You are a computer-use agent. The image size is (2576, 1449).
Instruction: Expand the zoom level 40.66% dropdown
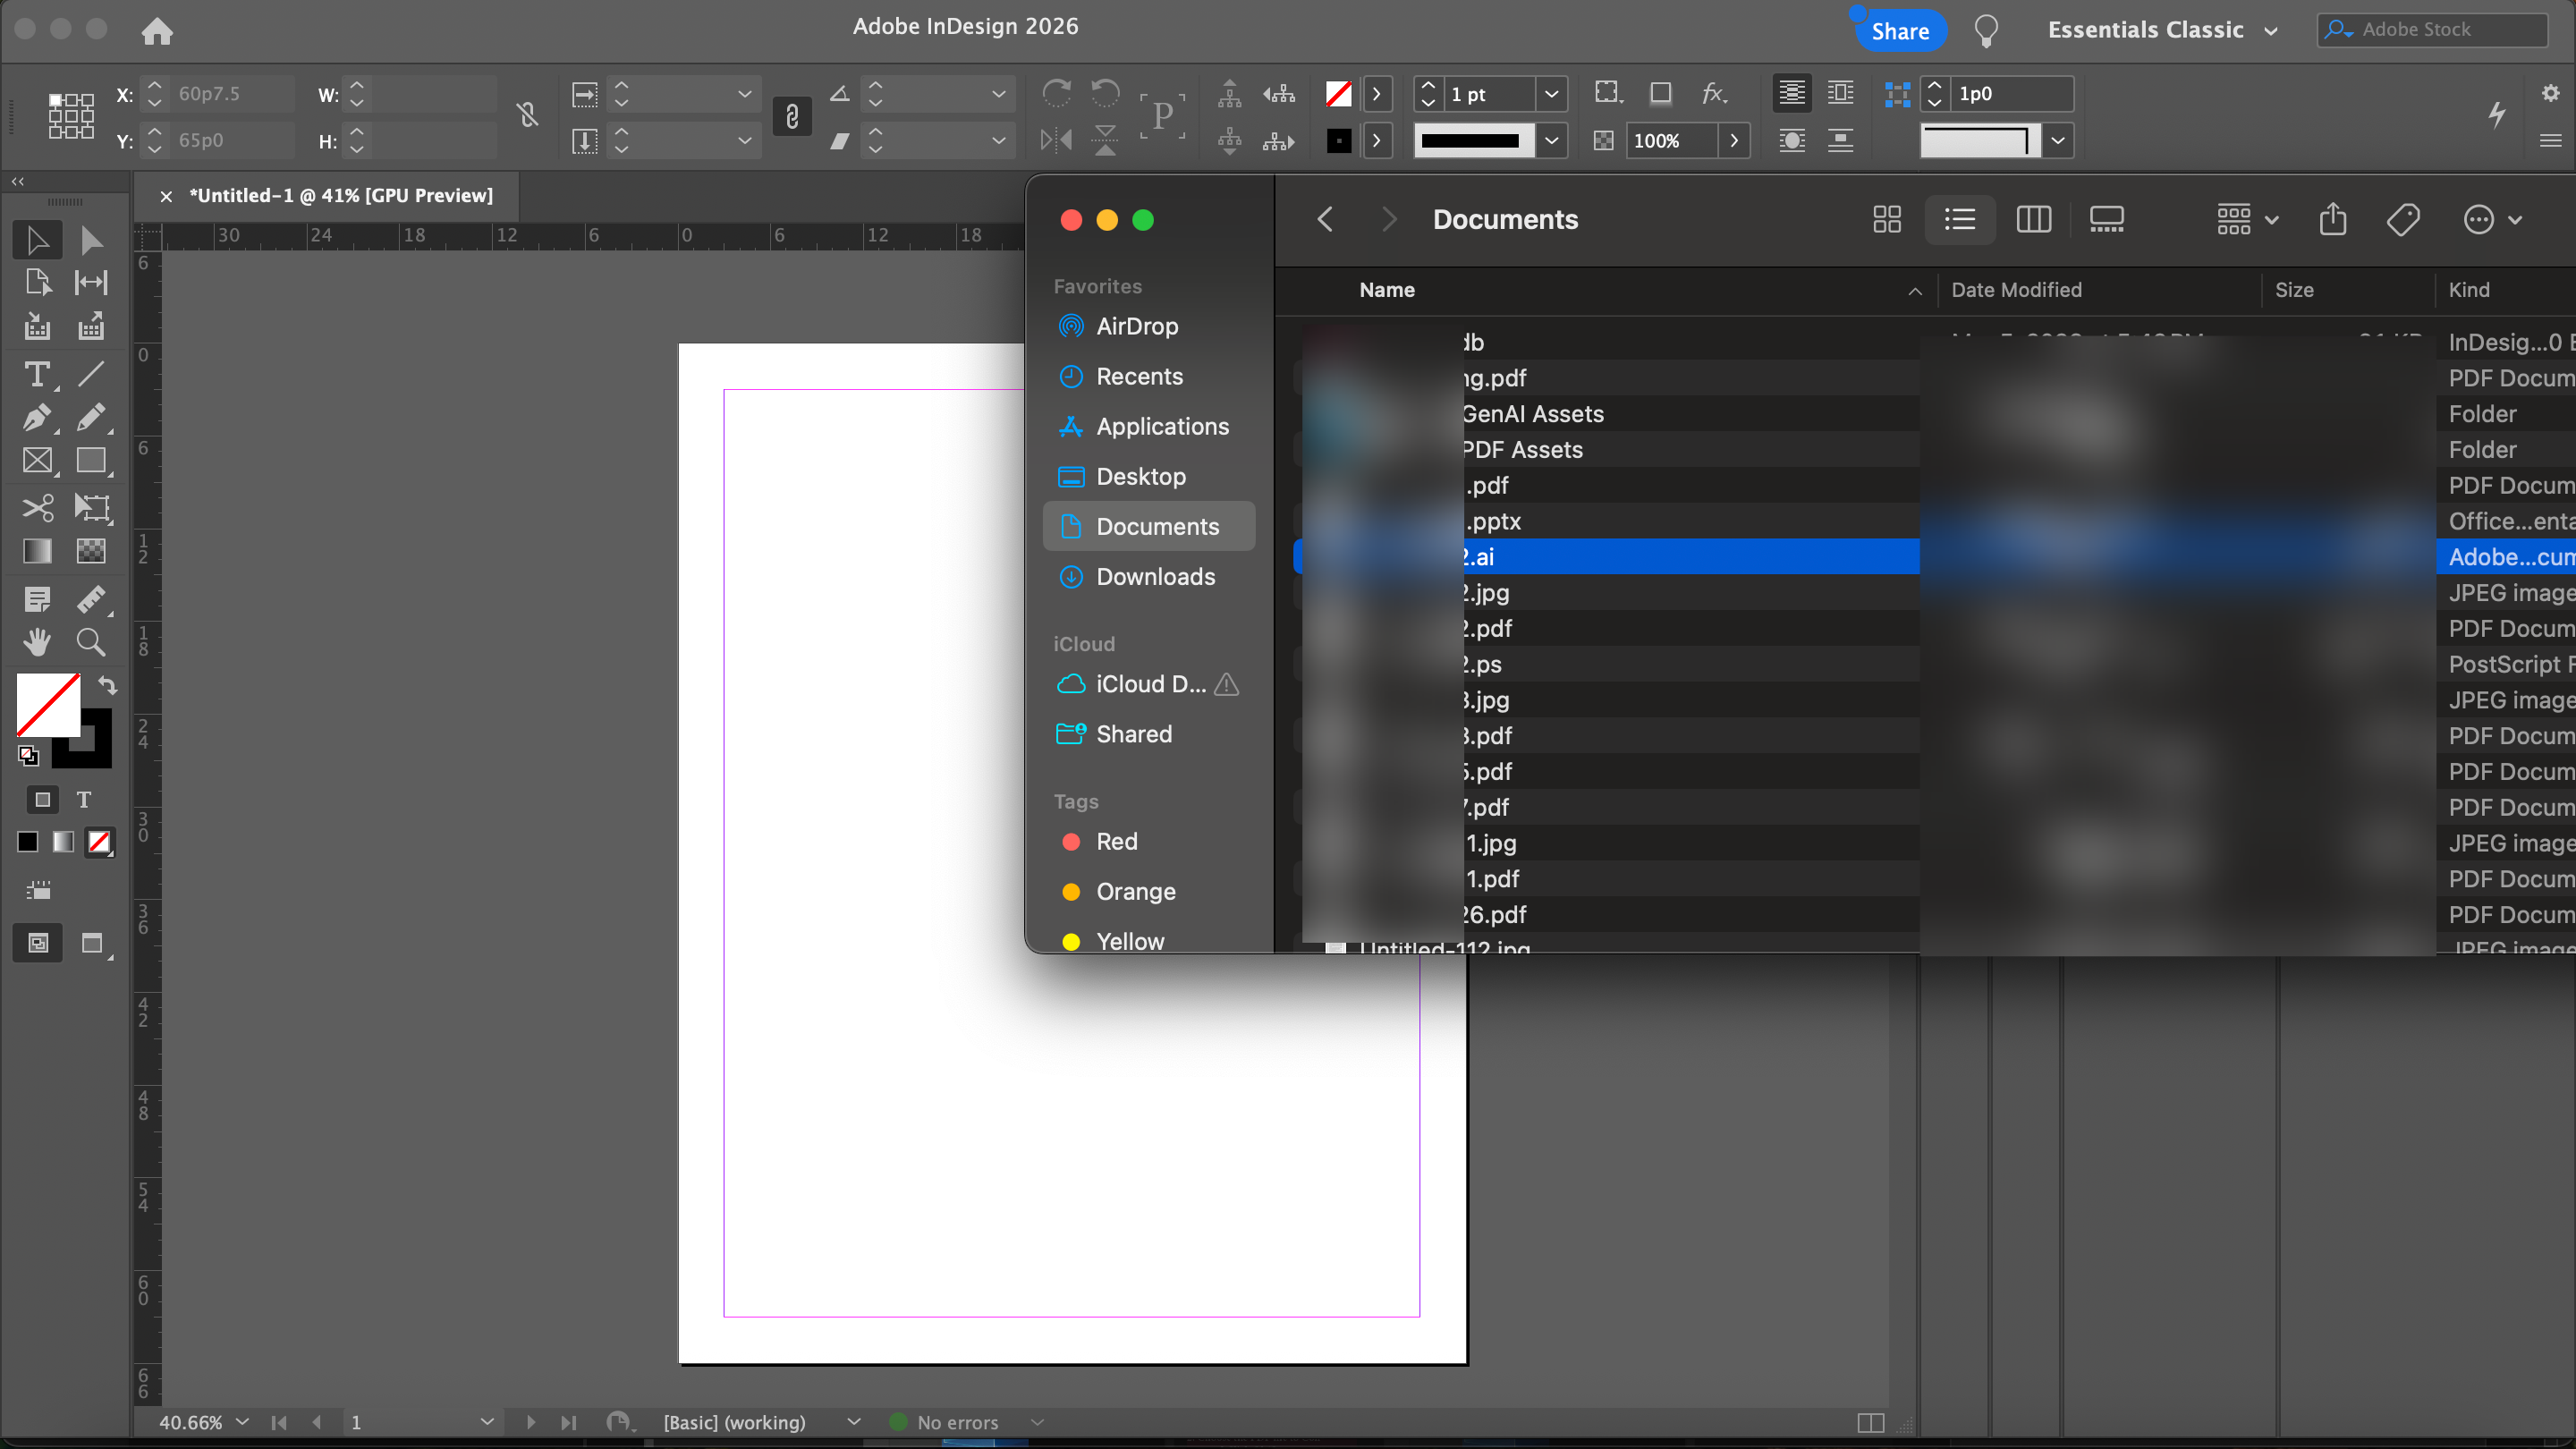[242, 1422]
